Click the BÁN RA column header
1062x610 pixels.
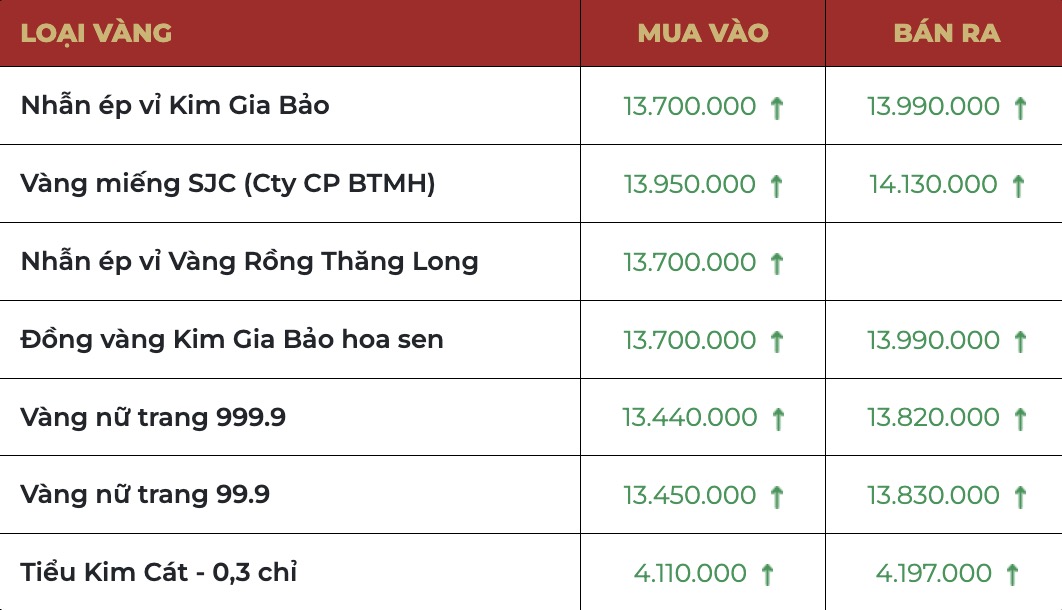[946, 33]
